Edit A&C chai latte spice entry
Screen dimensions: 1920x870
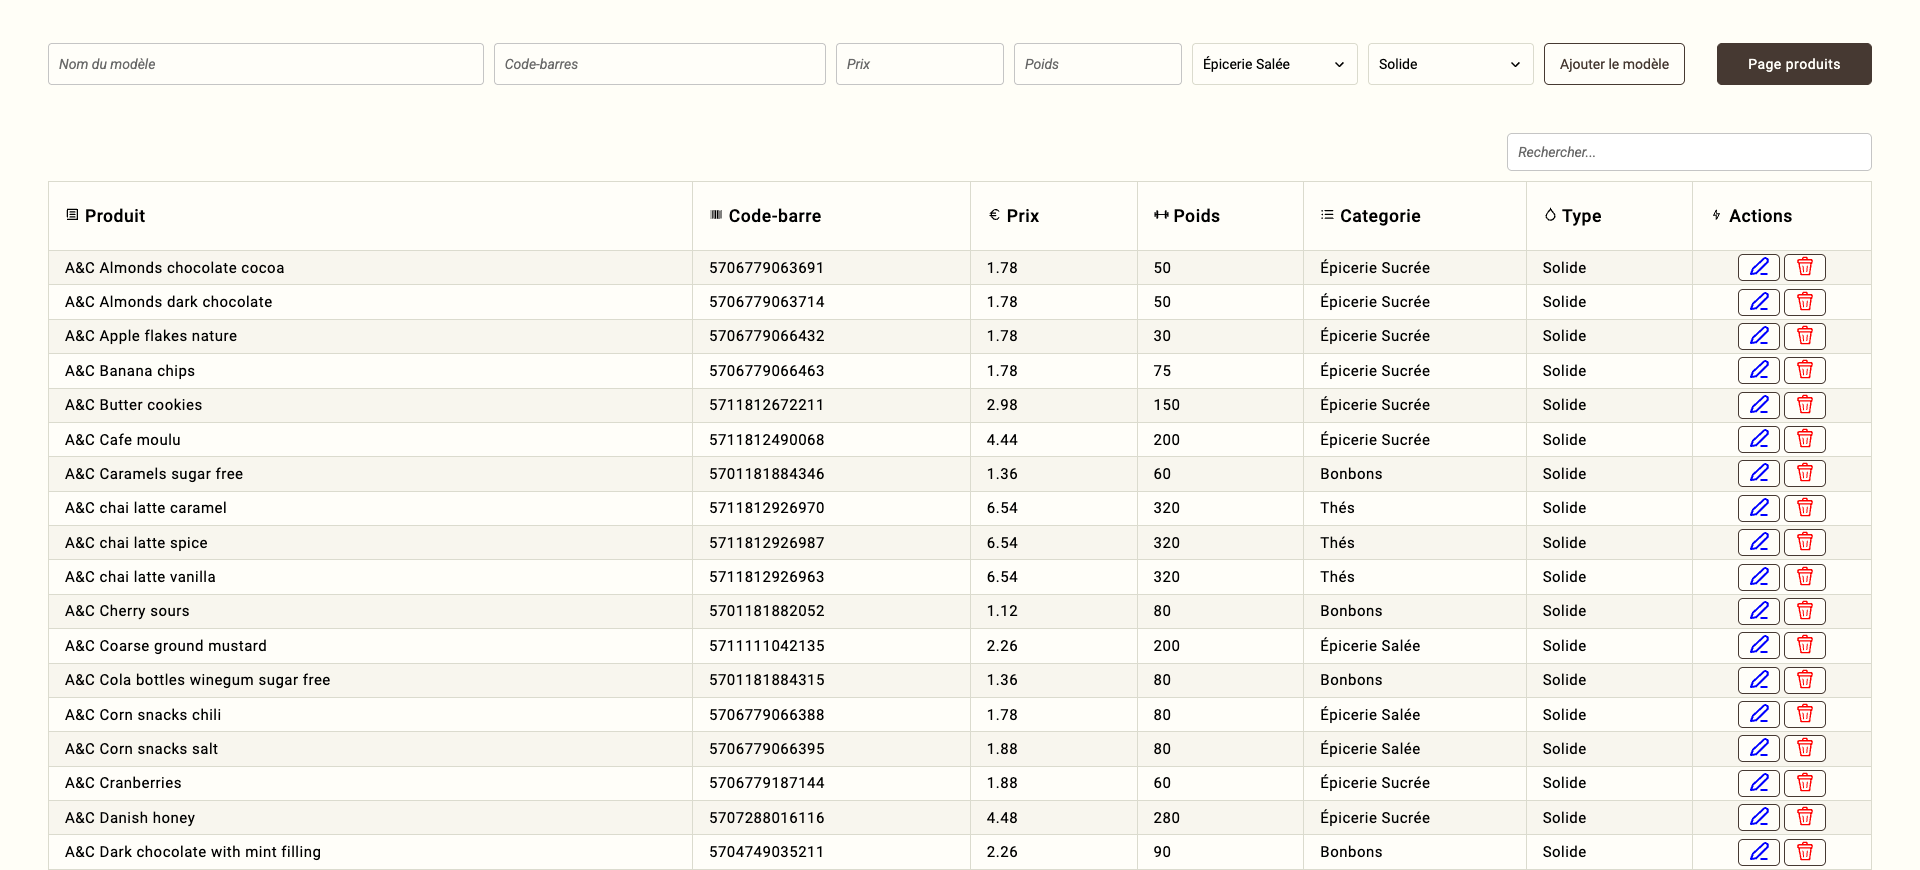(x=1758, y=542)
